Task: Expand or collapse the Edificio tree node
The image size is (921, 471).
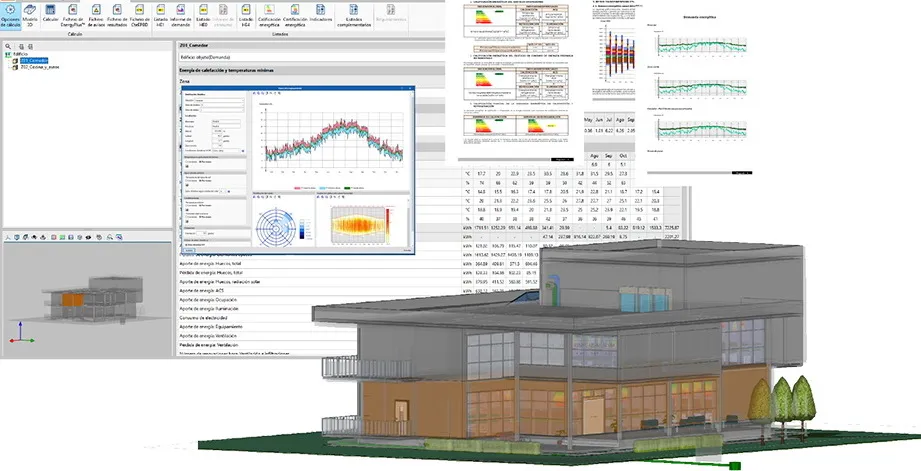Action: click(x=5, y=54)
